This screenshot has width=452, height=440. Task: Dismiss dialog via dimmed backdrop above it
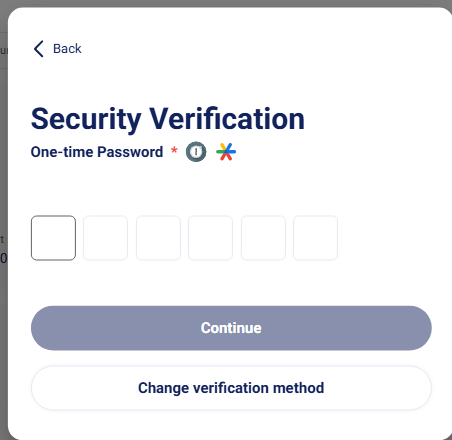point(226,3)
